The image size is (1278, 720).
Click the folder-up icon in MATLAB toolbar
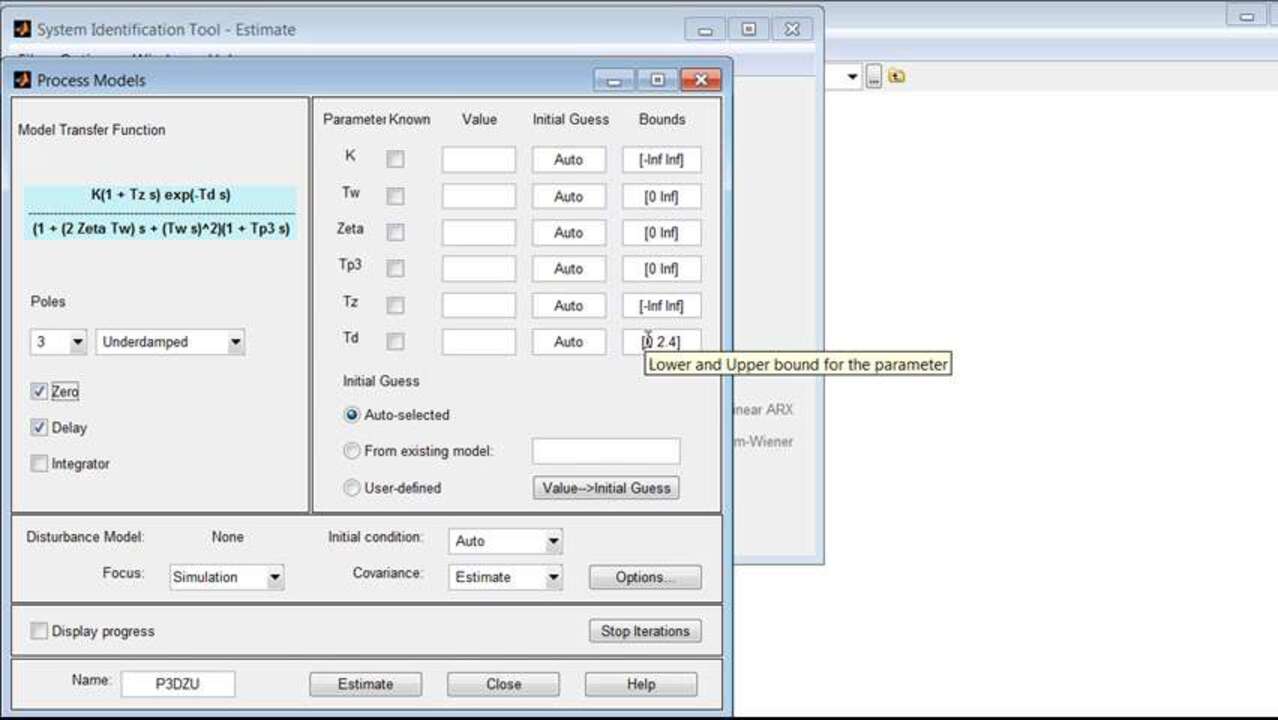click(896, 77)
